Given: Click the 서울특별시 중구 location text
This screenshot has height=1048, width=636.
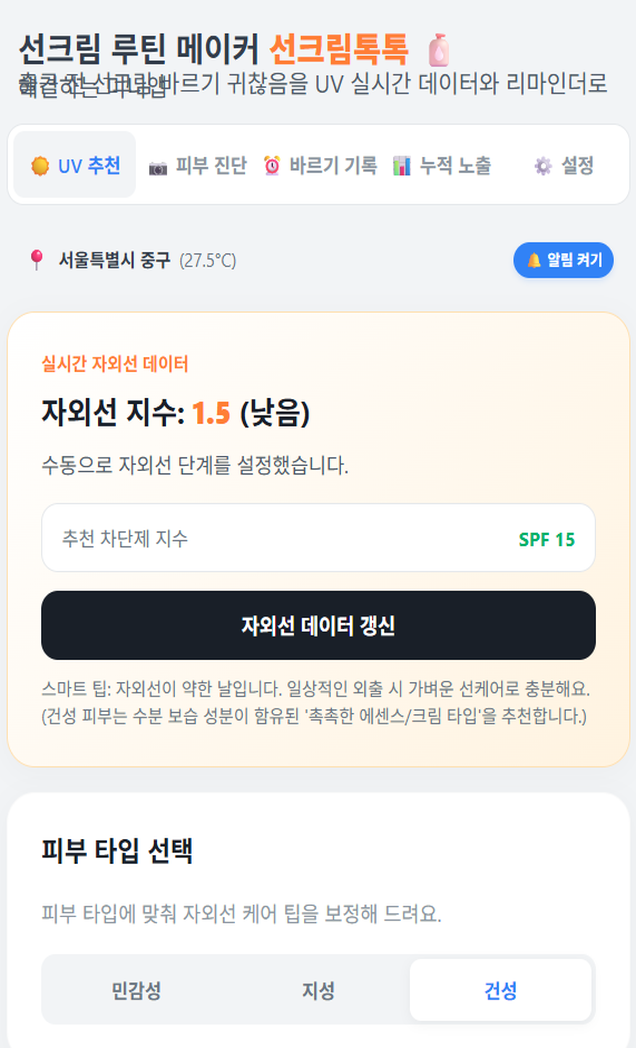Looking at the screenshot, I should (115, 260).
